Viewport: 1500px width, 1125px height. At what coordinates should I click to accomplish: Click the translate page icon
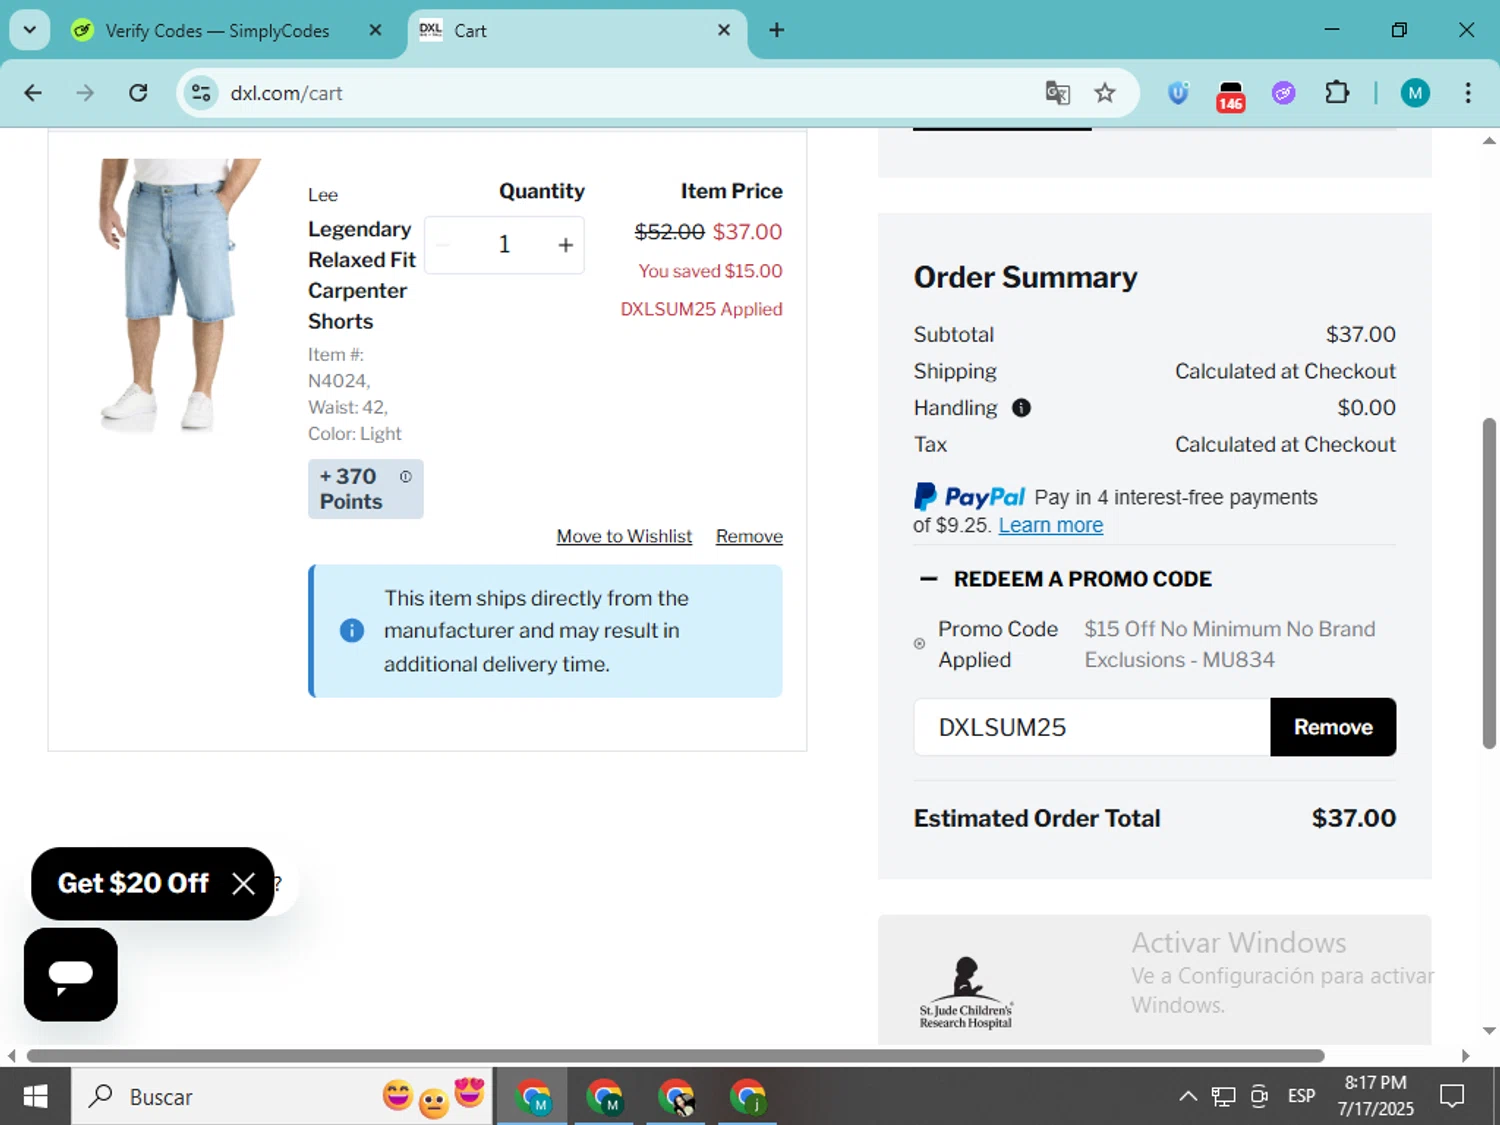(1057, 93)
